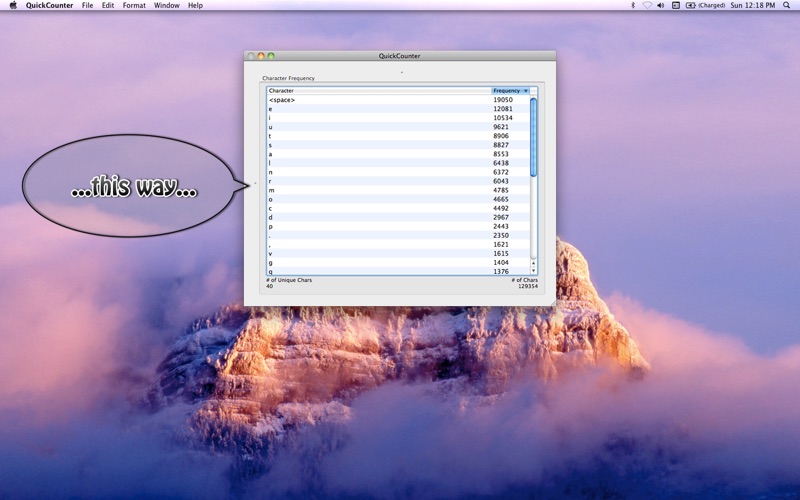Open the QuickCounter application menu
Image resolution: width=800 pixels, height=500 pixels.
coord(49,5)
